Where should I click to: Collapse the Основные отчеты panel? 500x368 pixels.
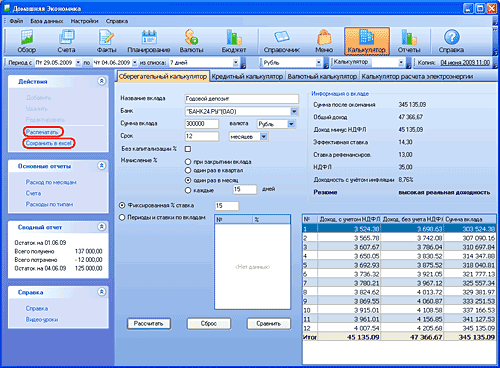pyautogui.click(x=102, y=166)
